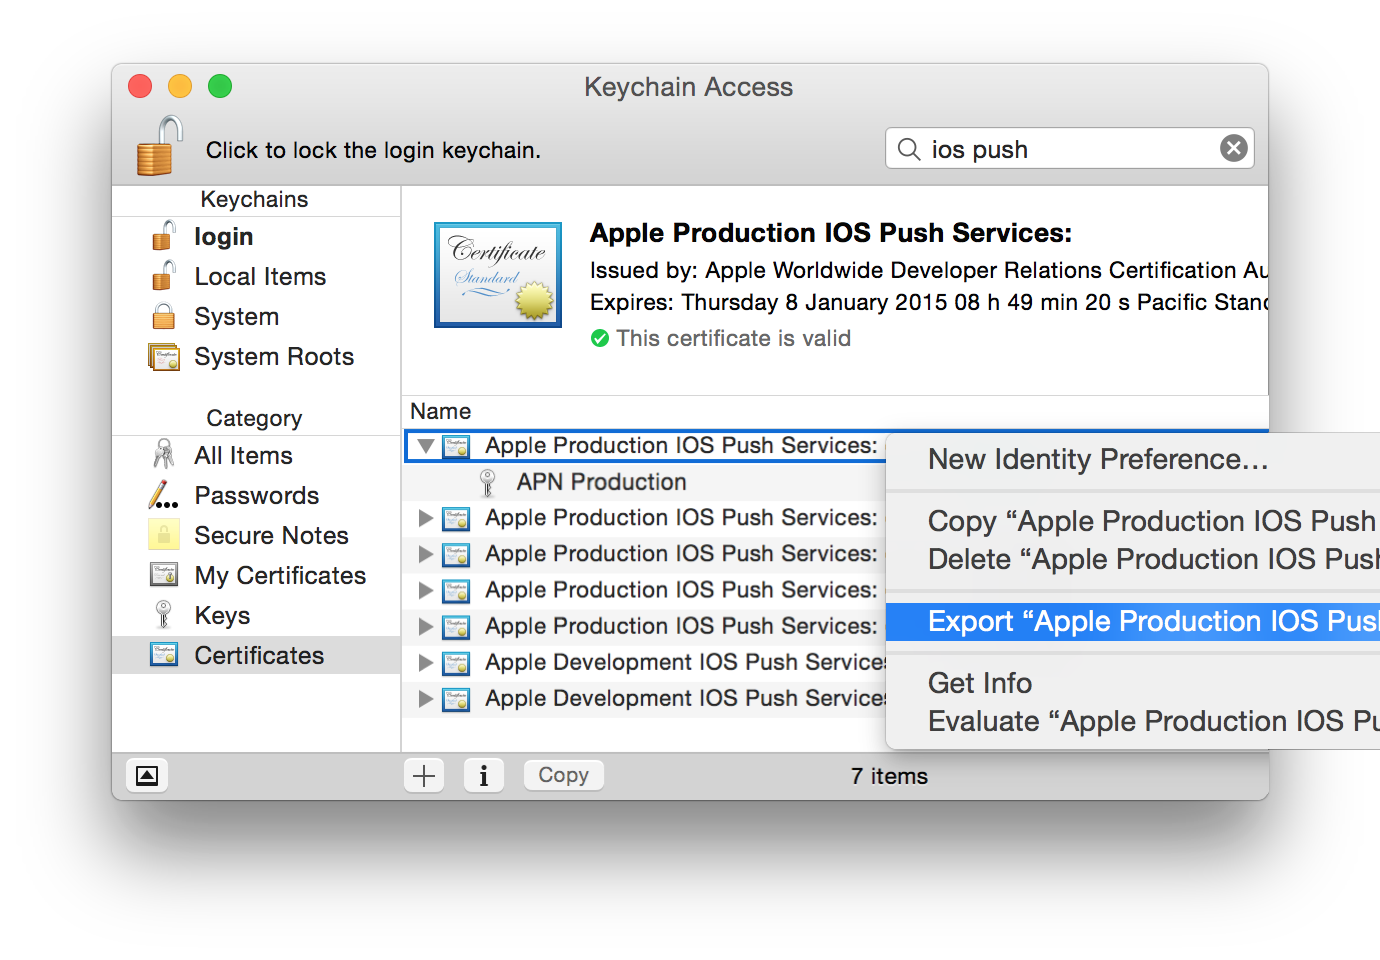Click the certificate icon of the fourth Production row
Screen dimensions: 1380x960
[x=457, y=590]
